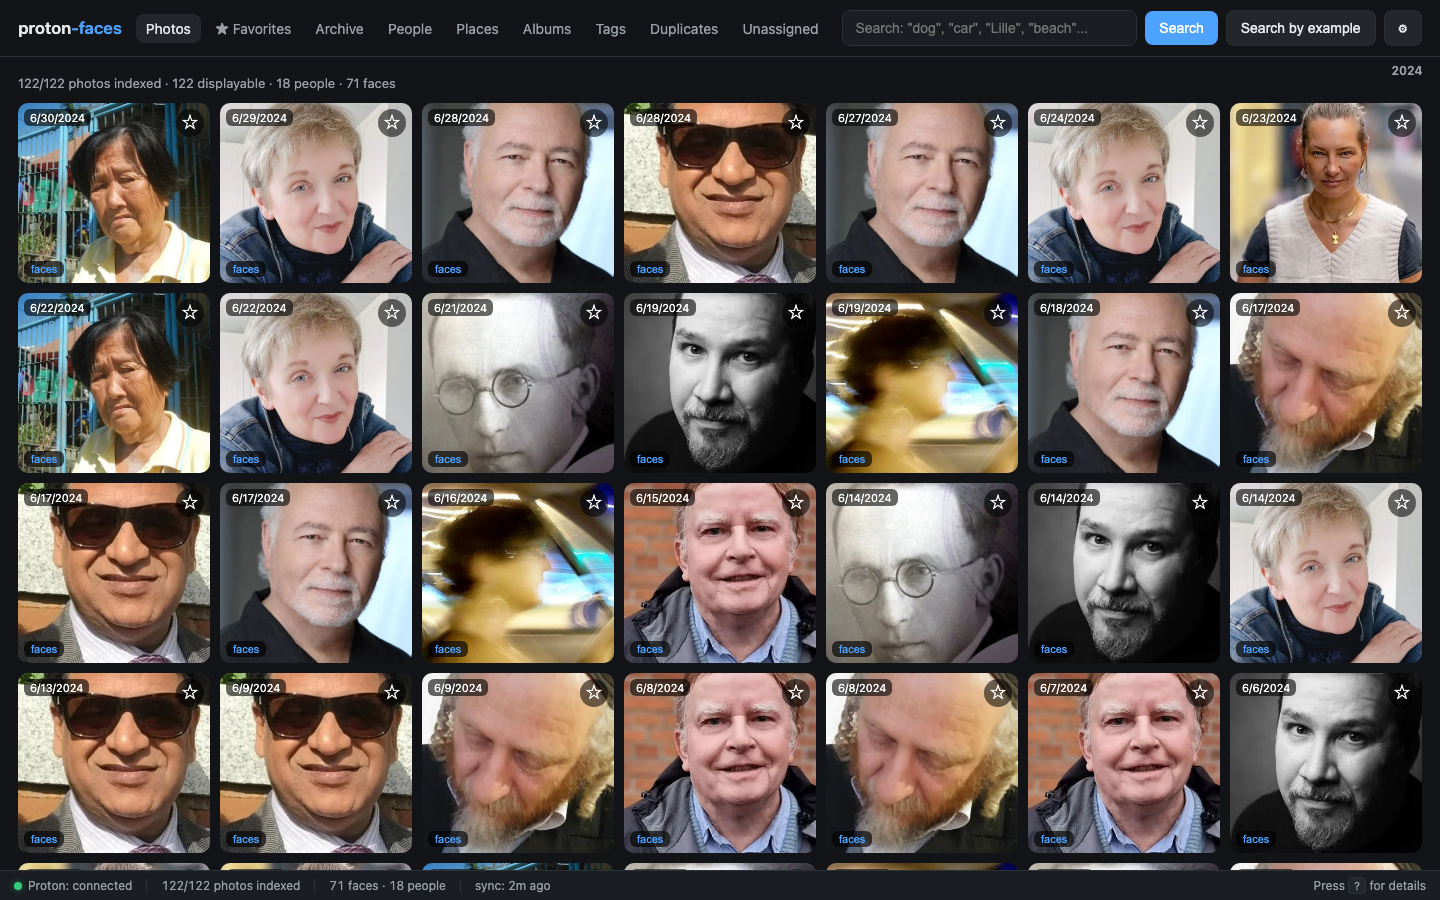
Task: Click "Proton: connected" in the status bar
Action: tap(80, 886)
